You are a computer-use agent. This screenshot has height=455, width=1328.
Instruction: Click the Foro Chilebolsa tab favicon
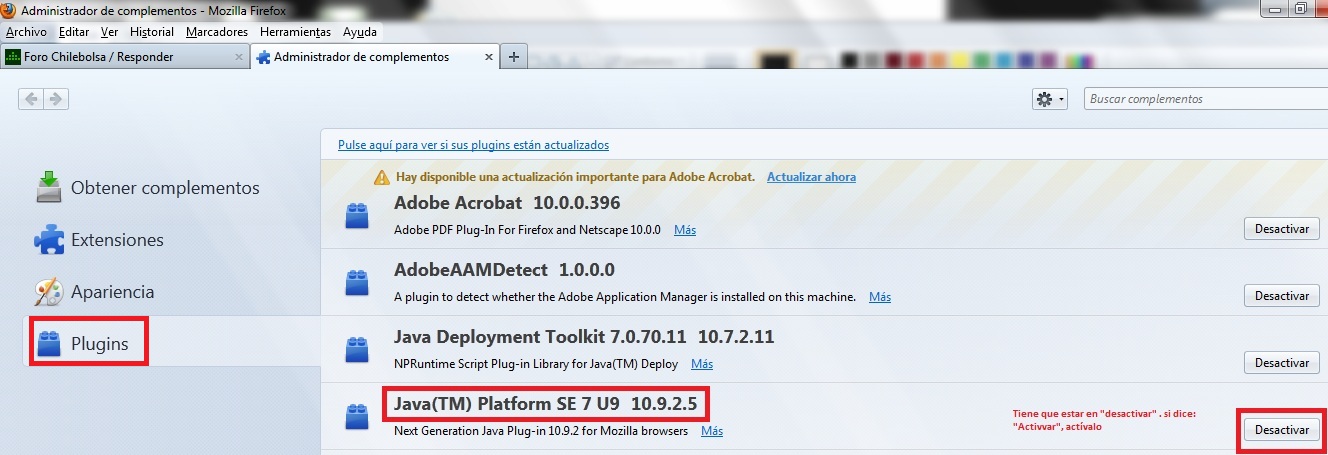(x=12, y=57)
